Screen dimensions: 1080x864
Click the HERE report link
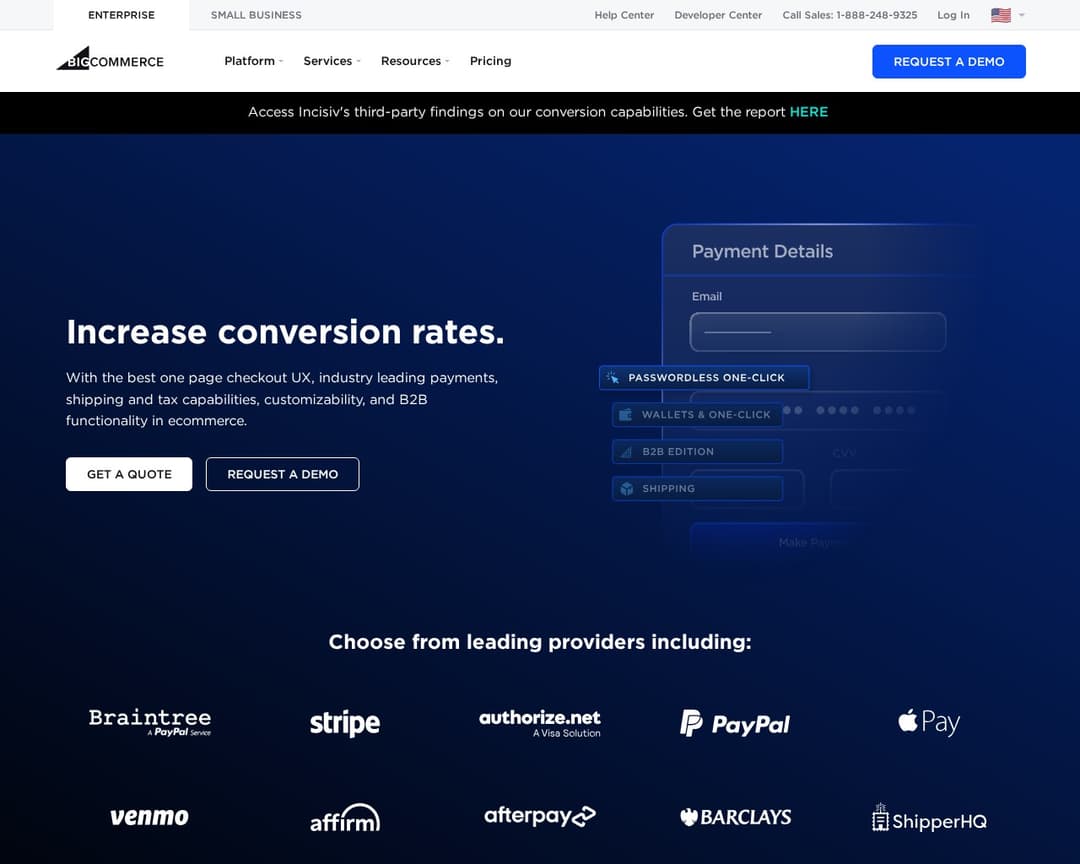809,112
